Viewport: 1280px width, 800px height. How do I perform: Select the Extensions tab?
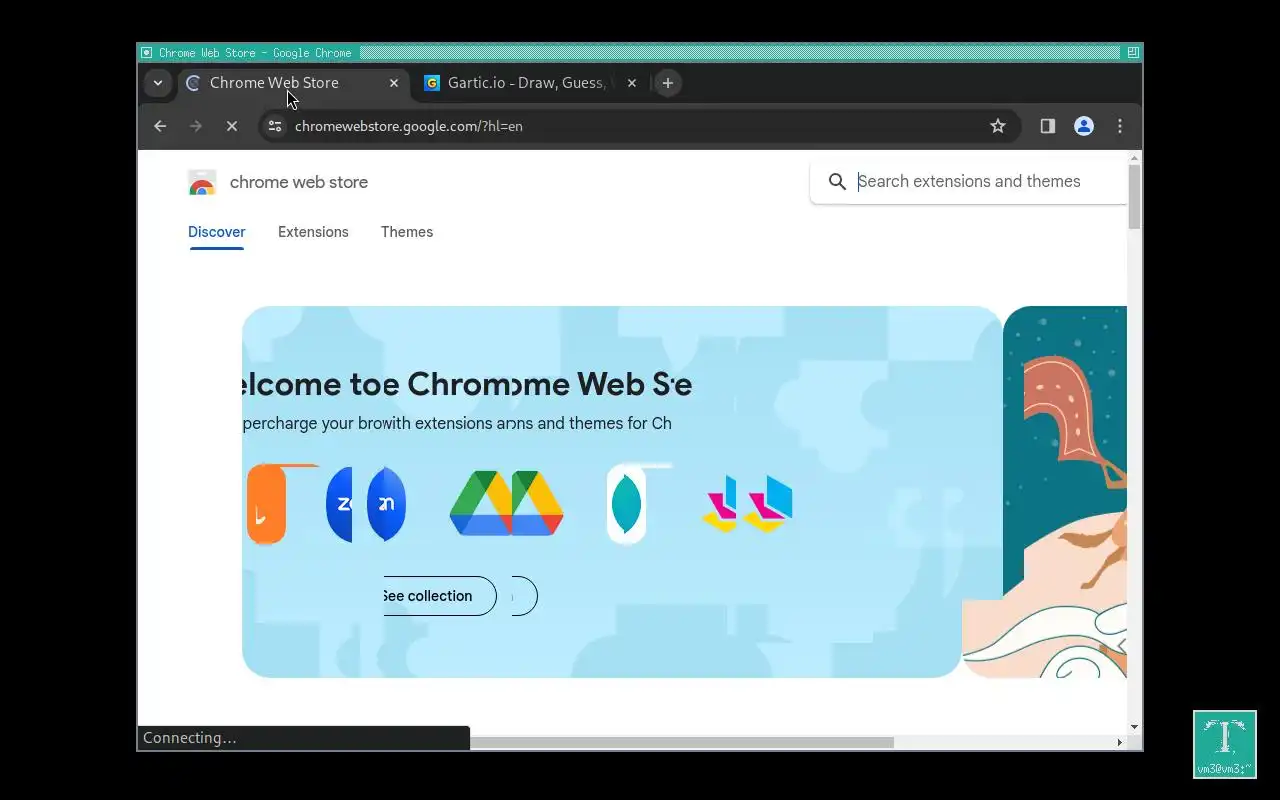(x=313, y=232)
